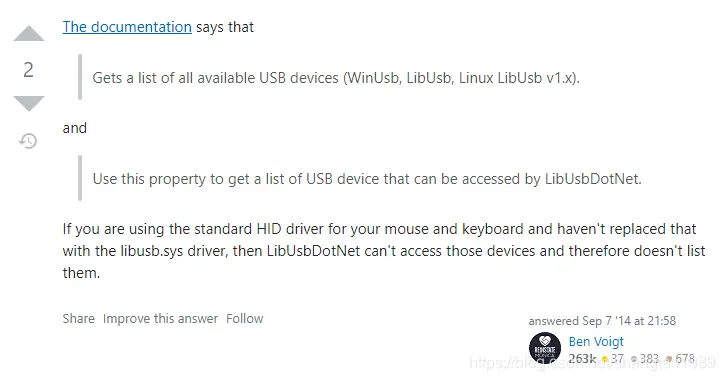Image resolution: width=725 pixels, height=381 pixels.
Task: Click the "answered Sep 7 '14 at 21:58" timestamp
Action: [602, 321]
